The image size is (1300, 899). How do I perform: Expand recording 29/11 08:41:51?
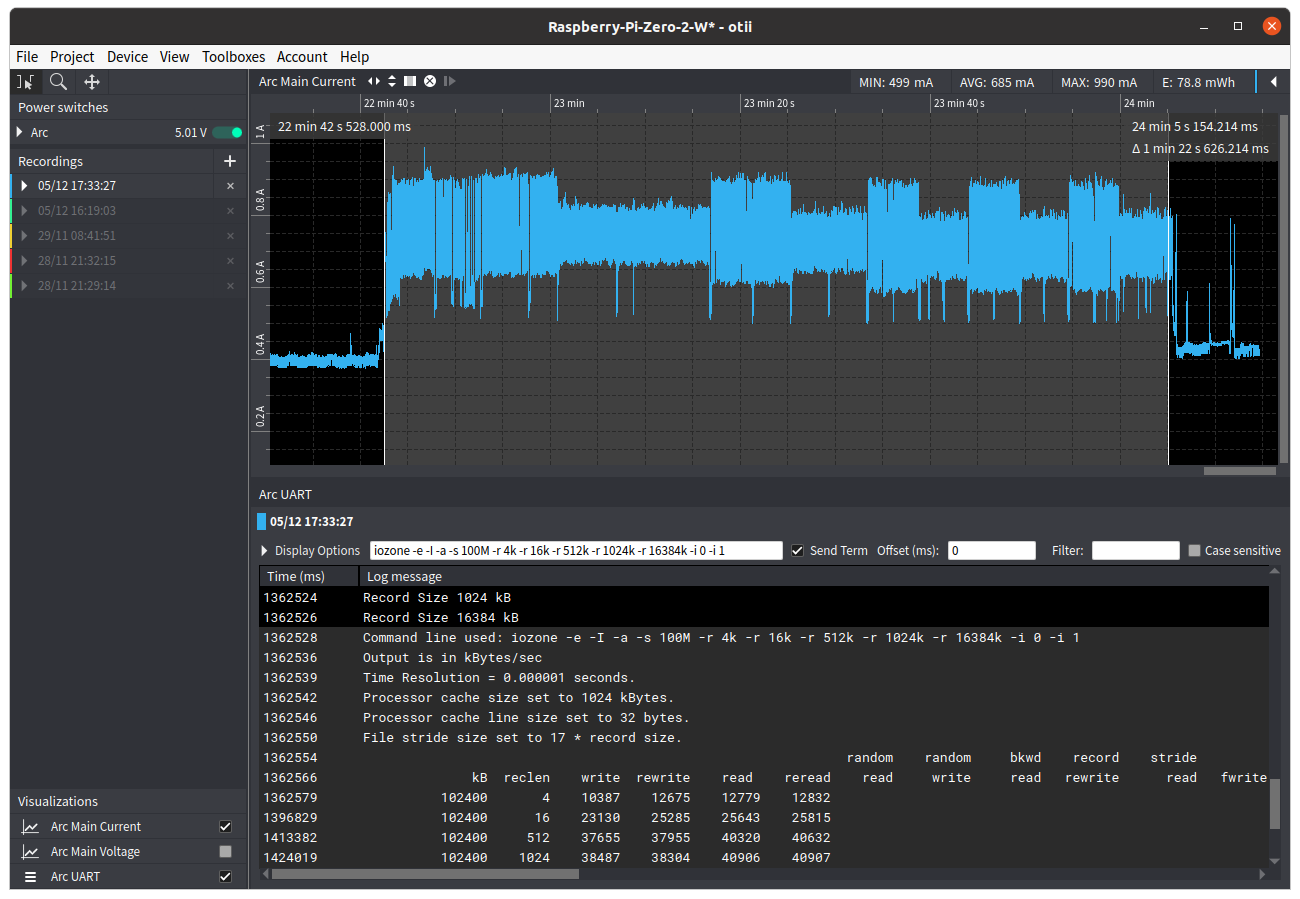point(25,236)
